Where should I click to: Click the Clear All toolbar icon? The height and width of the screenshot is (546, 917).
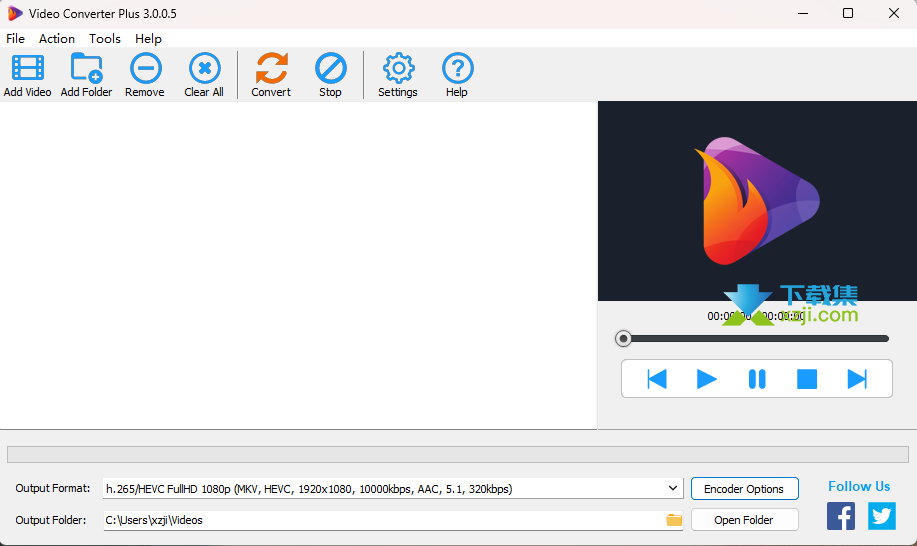point(205,68)
